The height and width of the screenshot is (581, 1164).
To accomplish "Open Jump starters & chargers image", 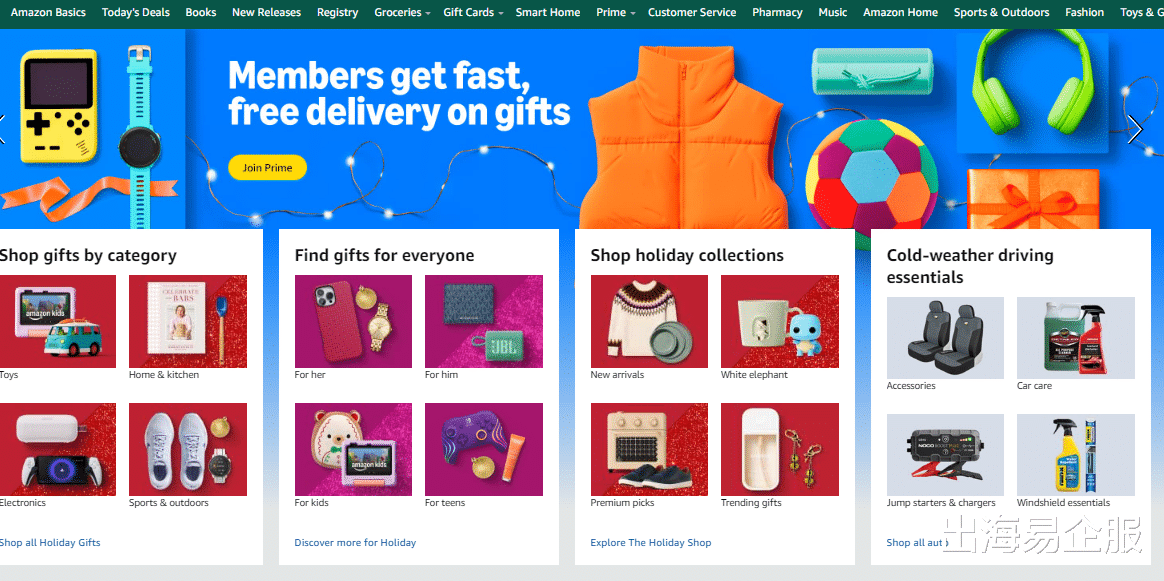I will point(945,455).
